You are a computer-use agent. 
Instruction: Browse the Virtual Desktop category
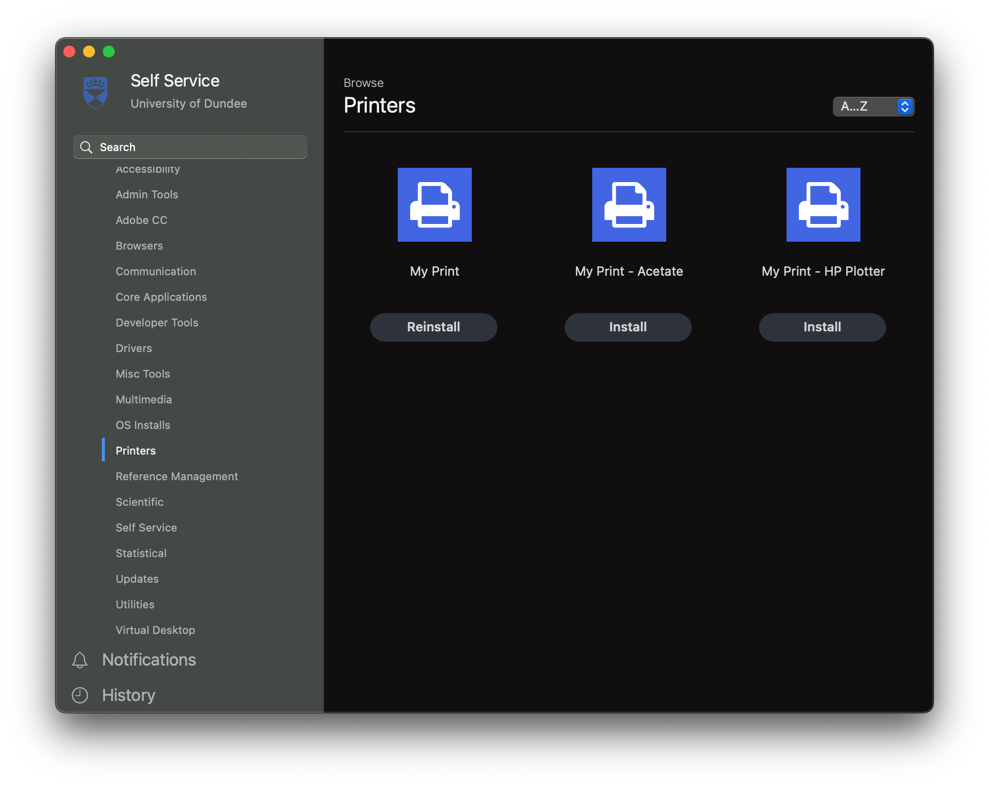tap(155, 630)
